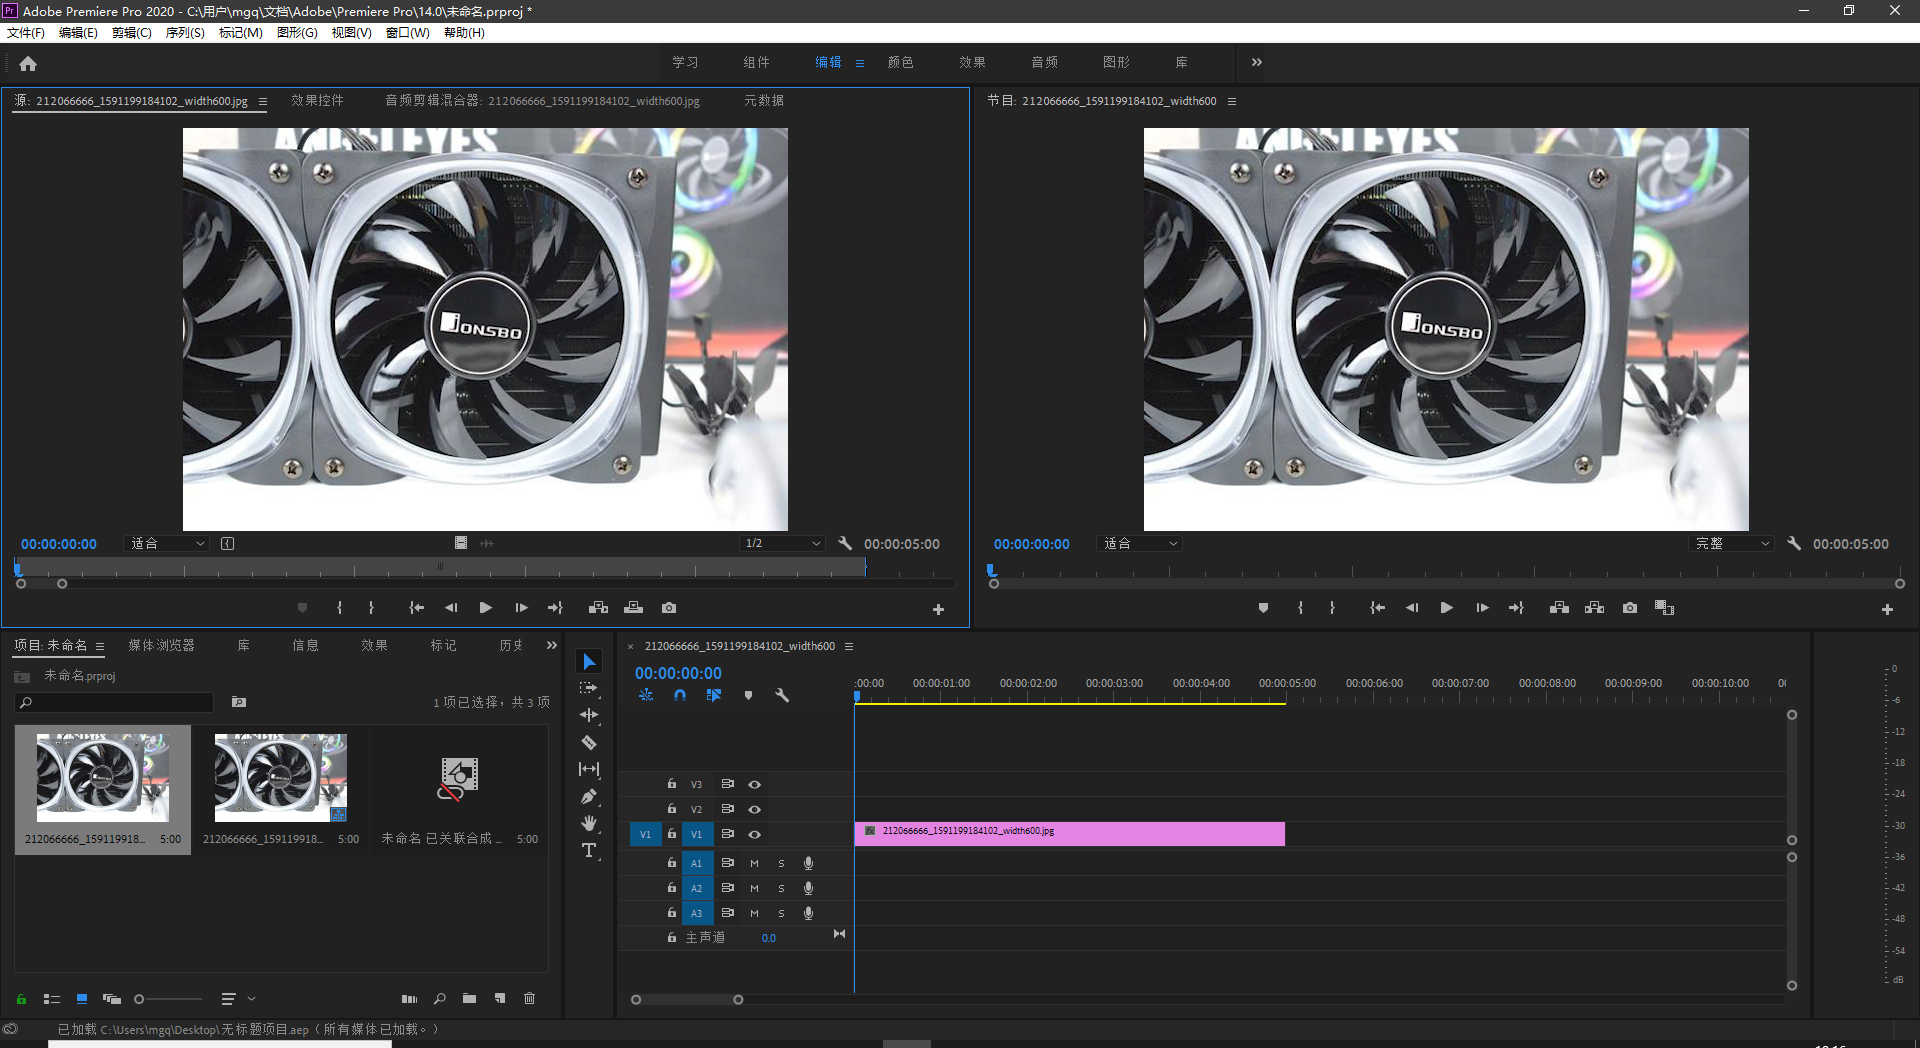This screenshot has width=1920, height=1048.
Task: Toggle insert sequences as nests option
Action: [x=646, y=695]
